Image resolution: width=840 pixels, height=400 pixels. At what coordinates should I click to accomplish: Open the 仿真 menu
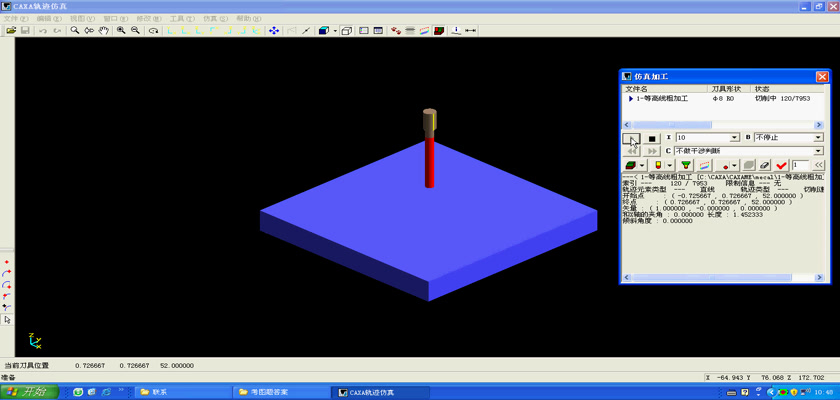(215, 18)
